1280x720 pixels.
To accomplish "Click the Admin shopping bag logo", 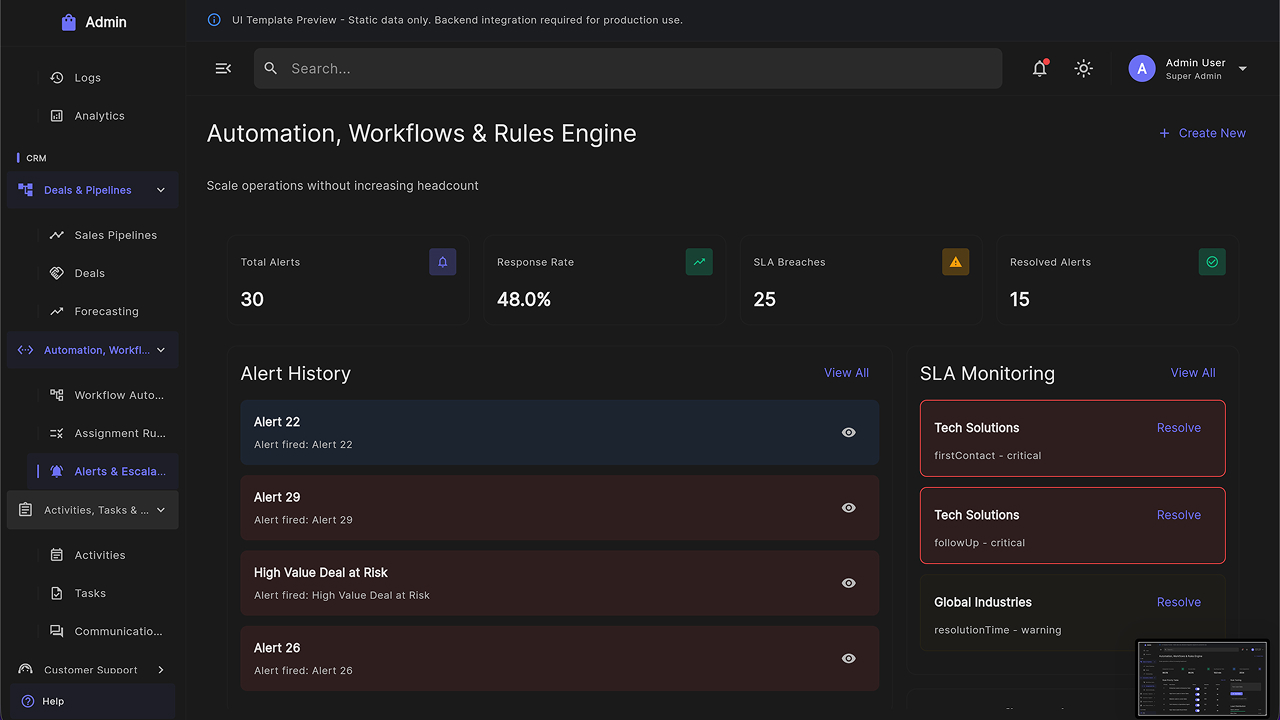I will [x=68, y=22].
